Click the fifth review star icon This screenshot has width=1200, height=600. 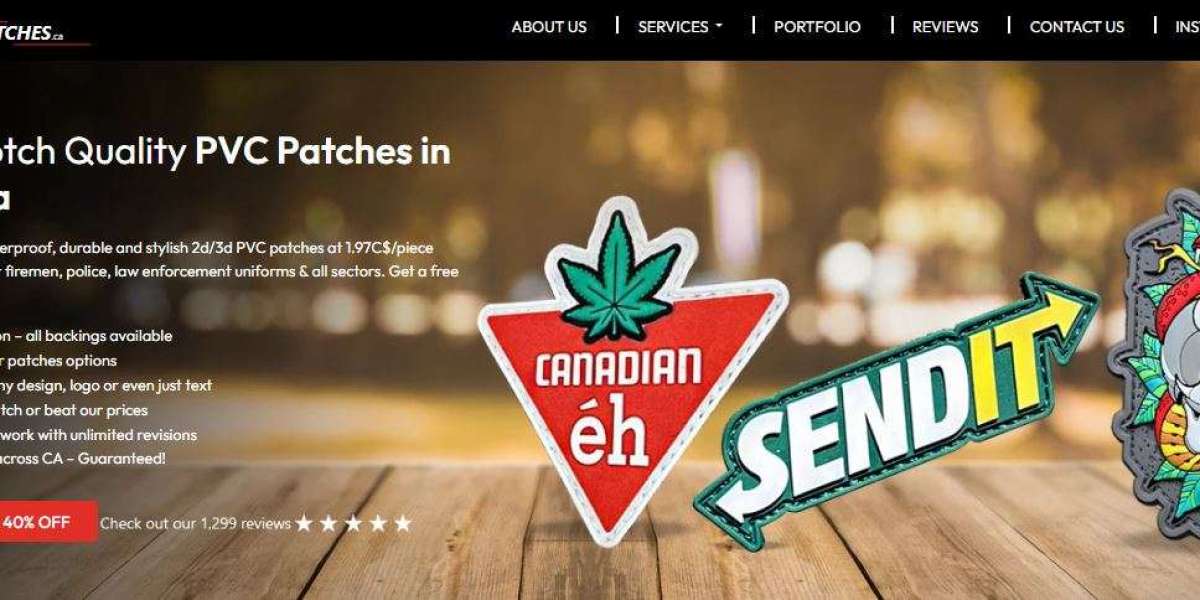pos(402,523)
